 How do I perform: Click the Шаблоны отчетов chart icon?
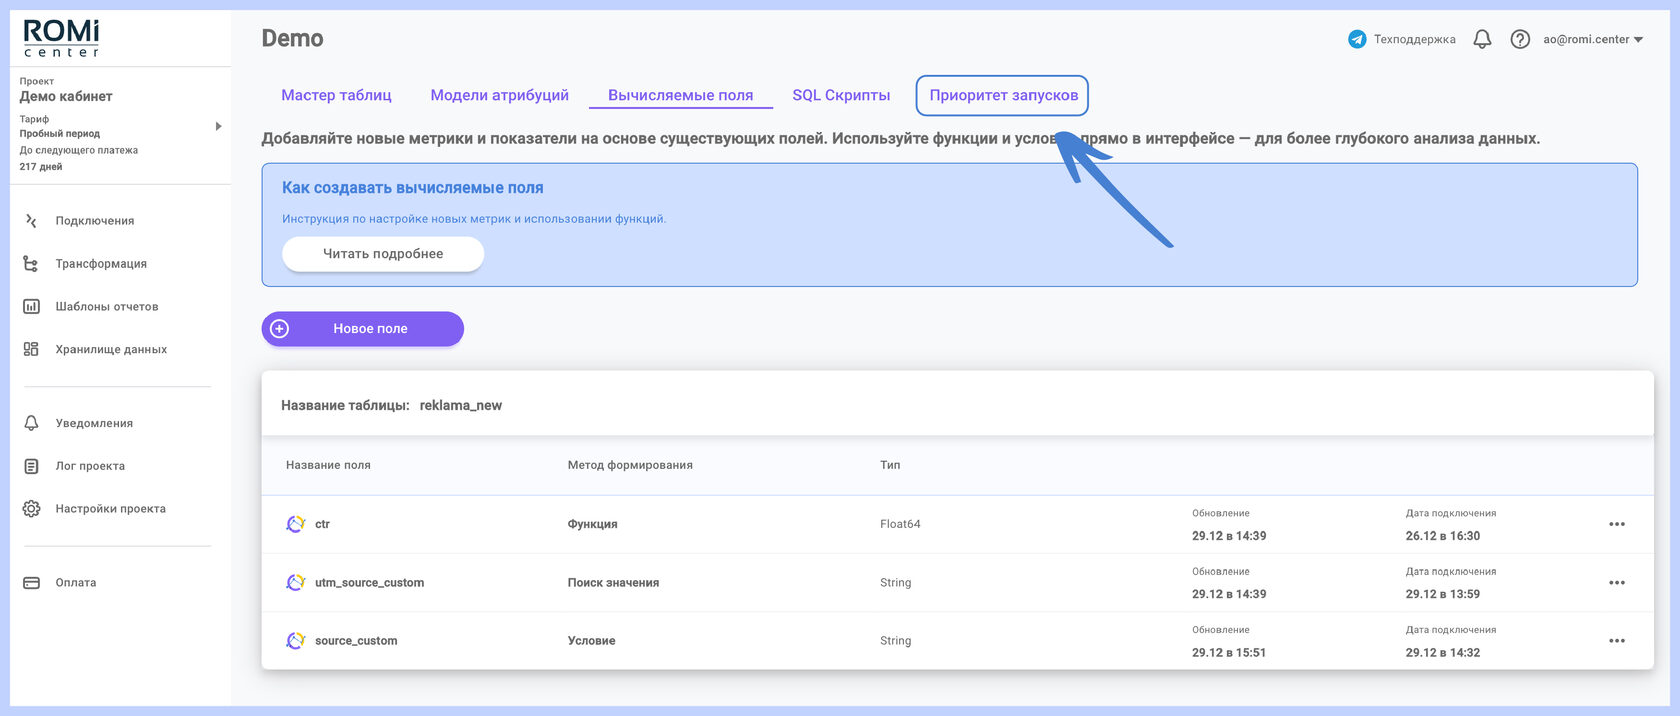31,307
